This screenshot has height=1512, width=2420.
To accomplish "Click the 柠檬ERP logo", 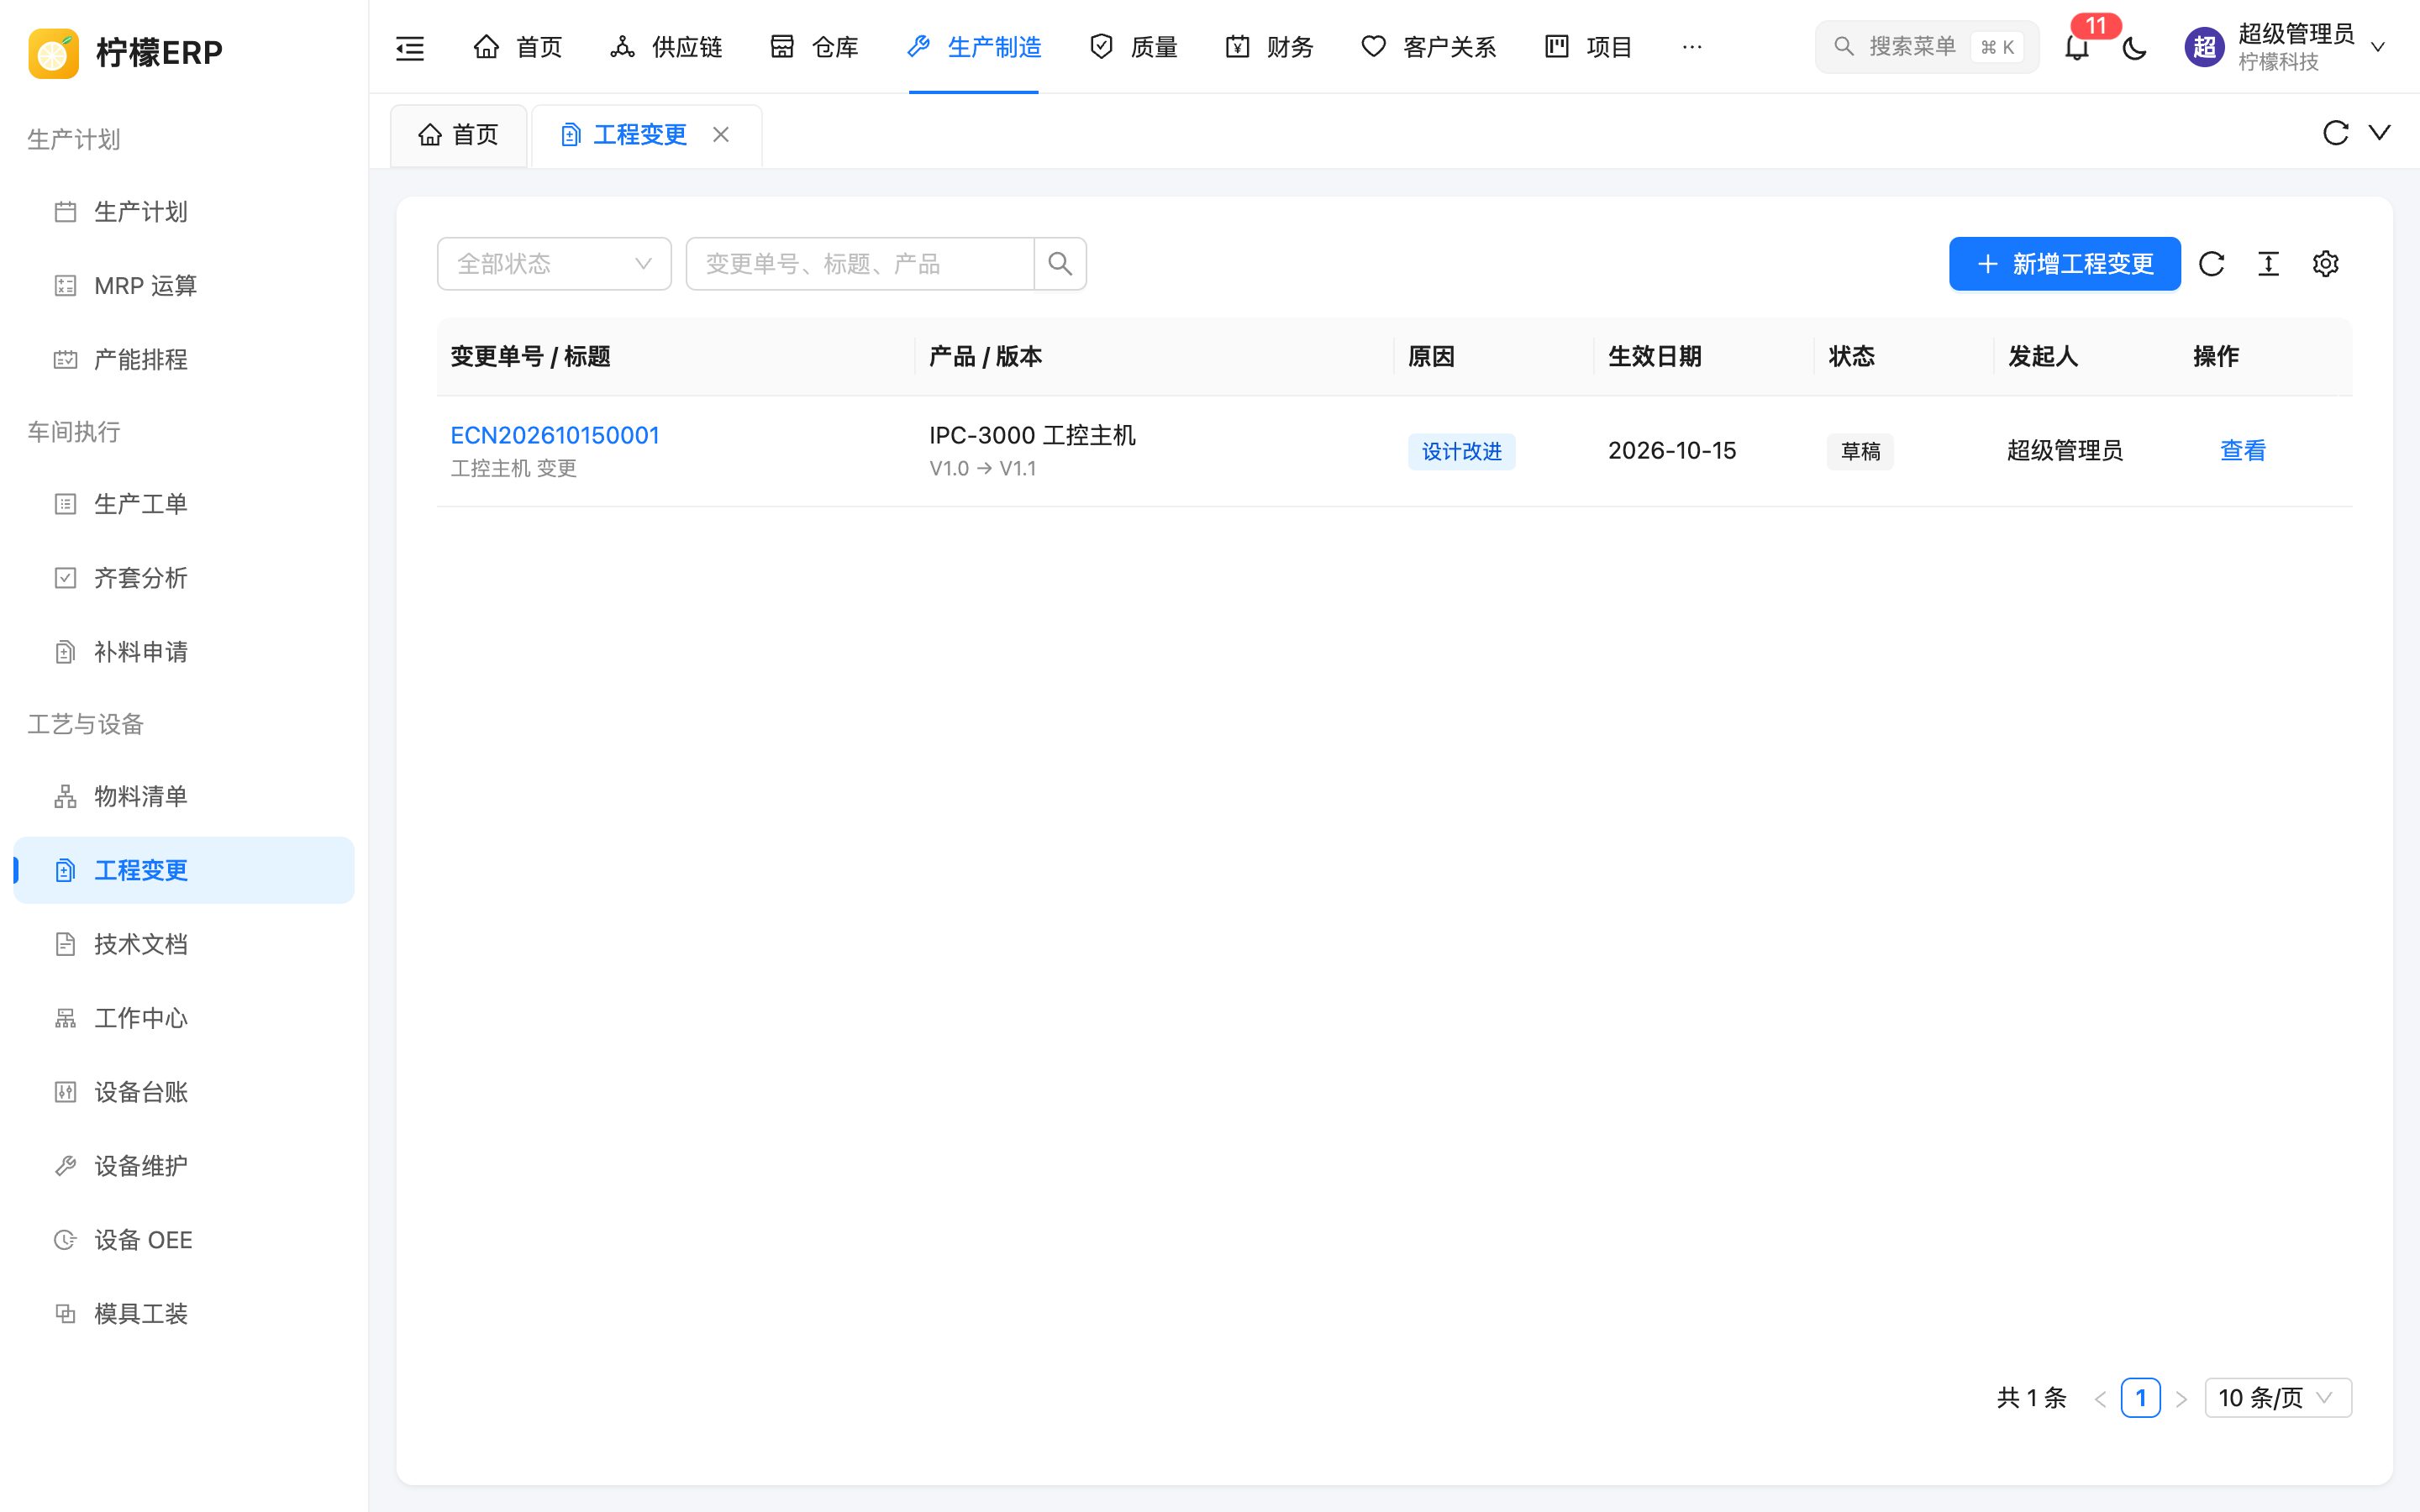I will click(126, 52).
